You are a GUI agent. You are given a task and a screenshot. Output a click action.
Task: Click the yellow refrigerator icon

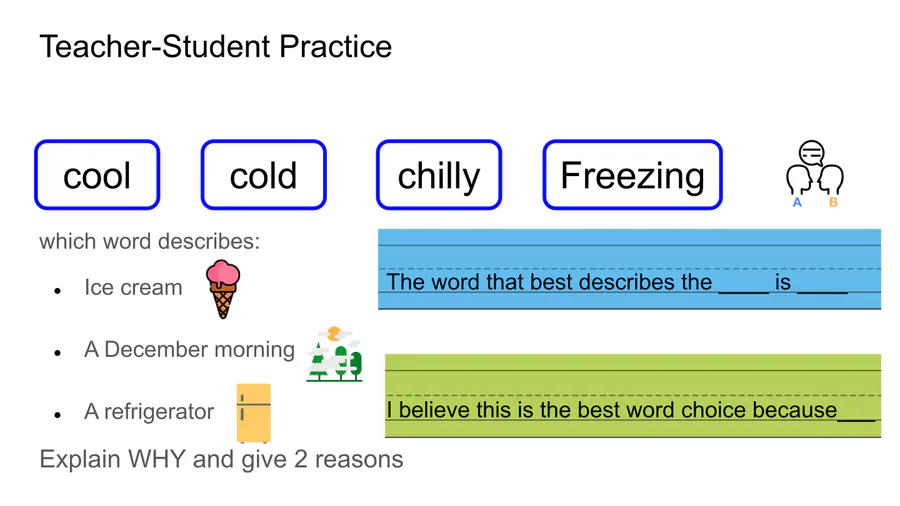click(254, 413)
